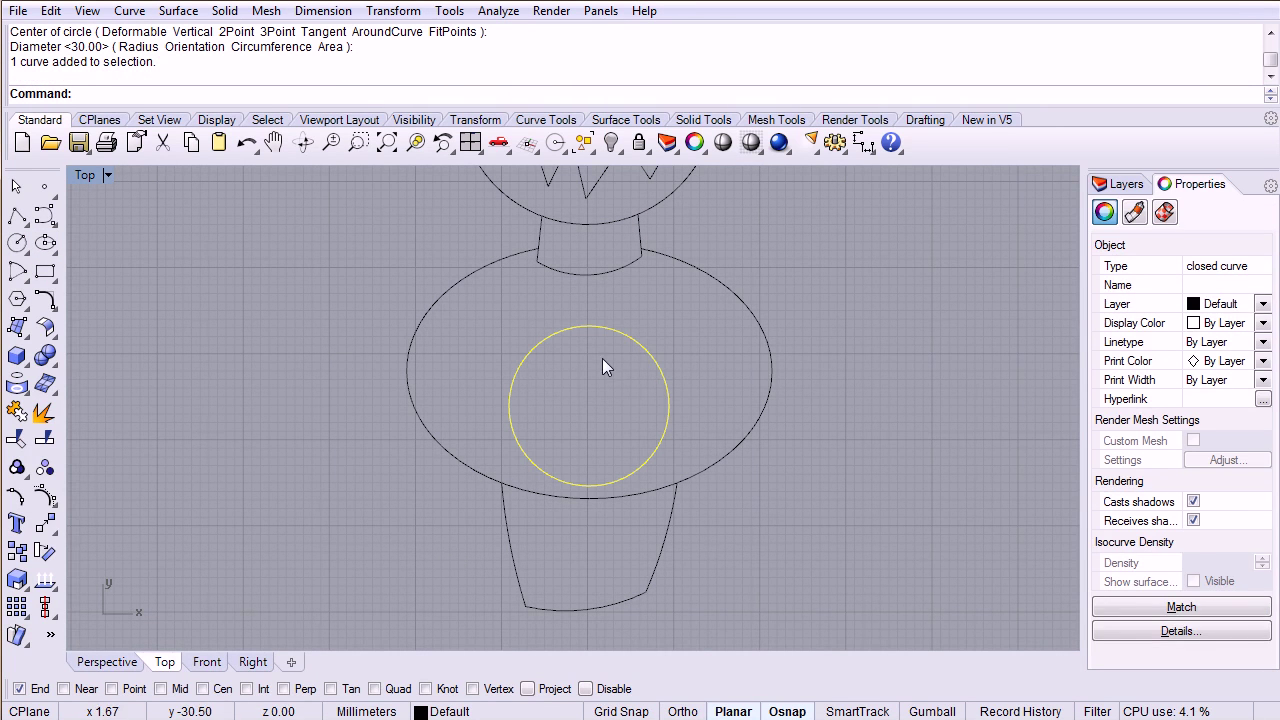Select the Circle tool in left toolbar
1280x720 pixels.
pyautogui.click(x=17, y=243)
